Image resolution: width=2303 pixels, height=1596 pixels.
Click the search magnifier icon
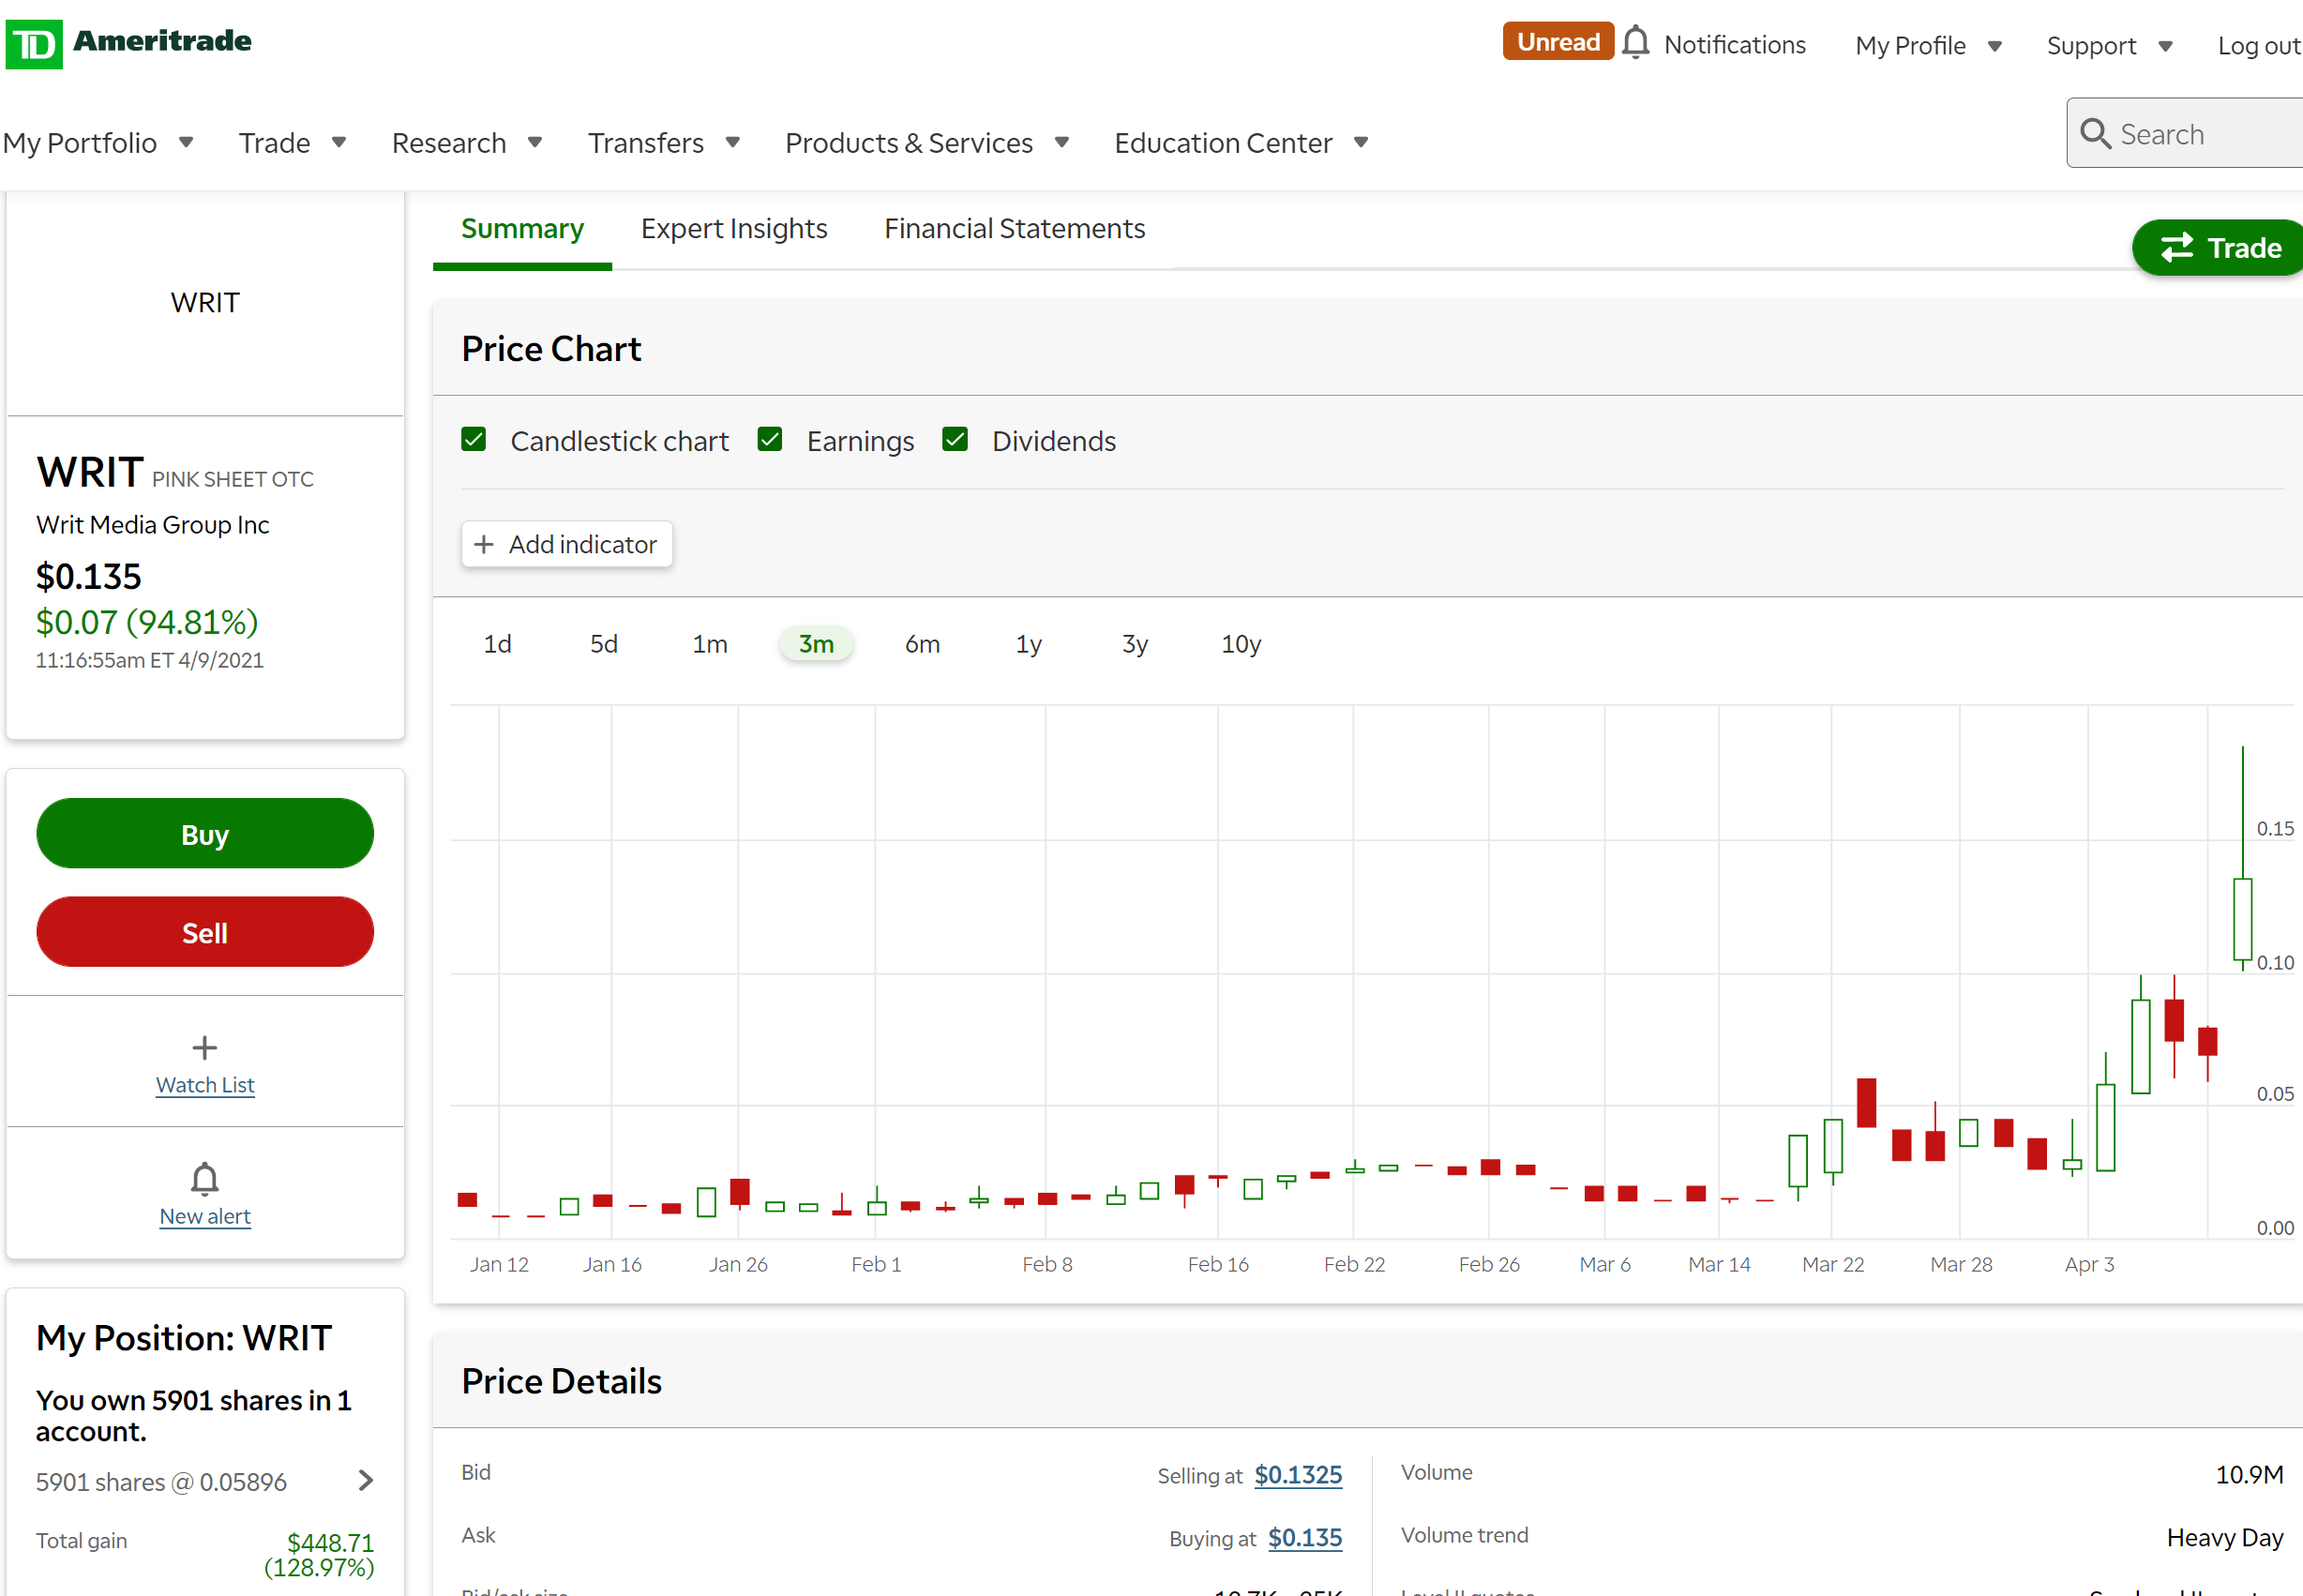[2095, 133]
